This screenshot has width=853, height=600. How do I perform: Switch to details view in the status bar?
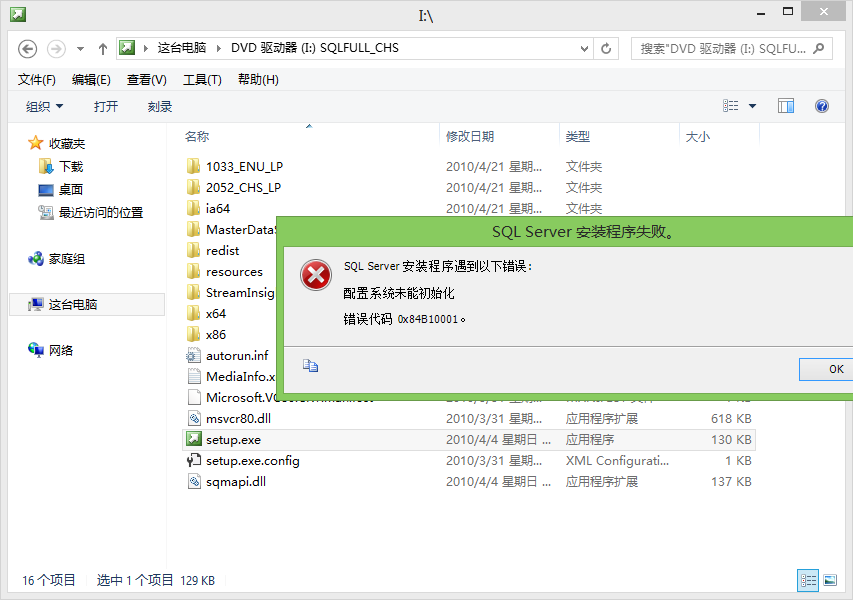point(808,580)
